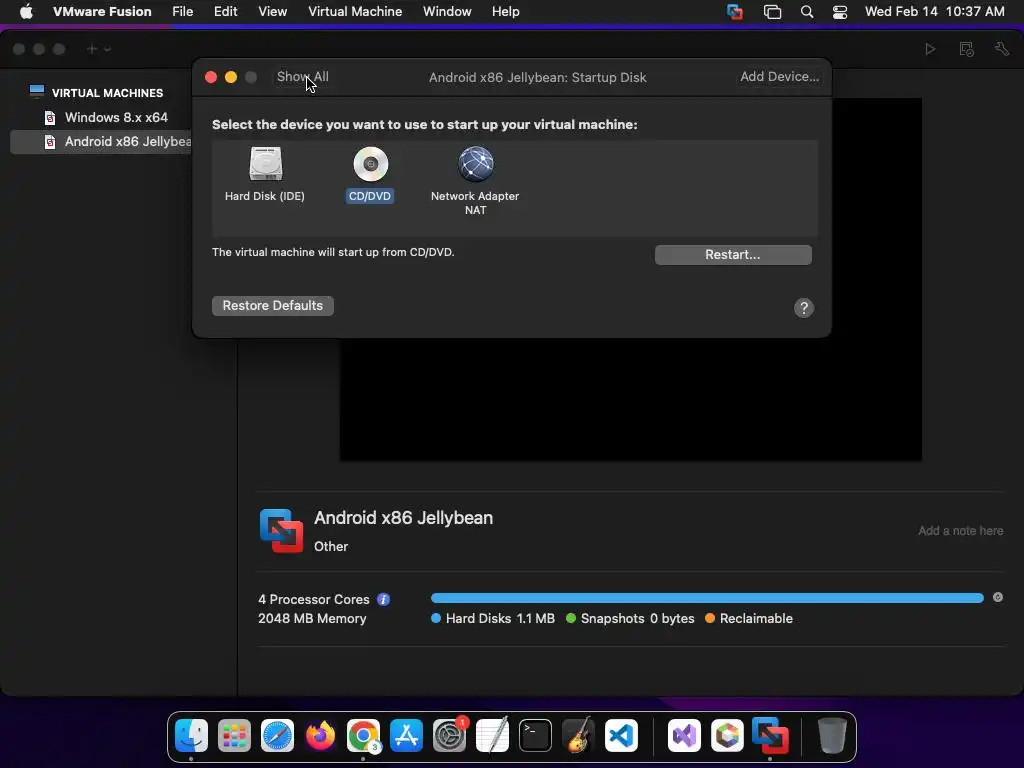
Task: Open the Virtual Machine menu
Action: (355, 11)
